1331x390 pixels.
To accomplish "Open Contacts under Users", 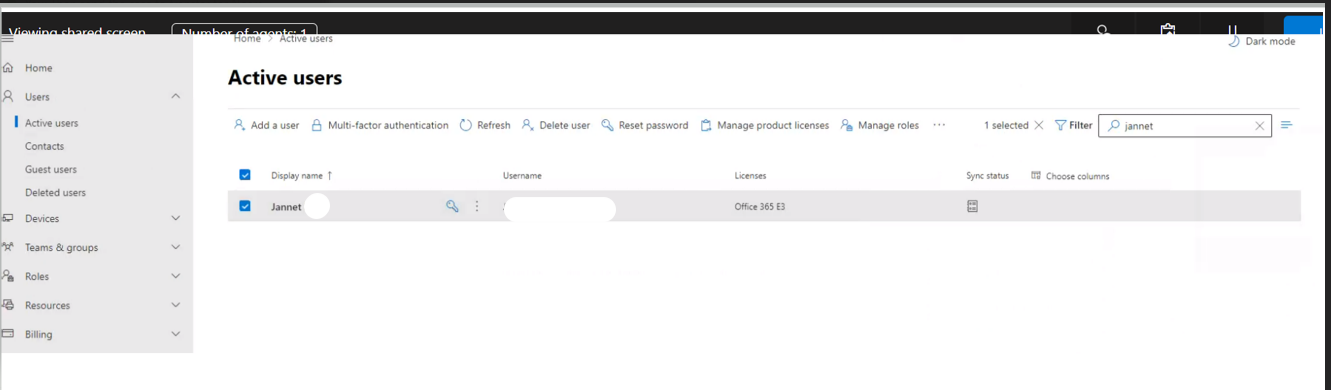I will point(44,146).
